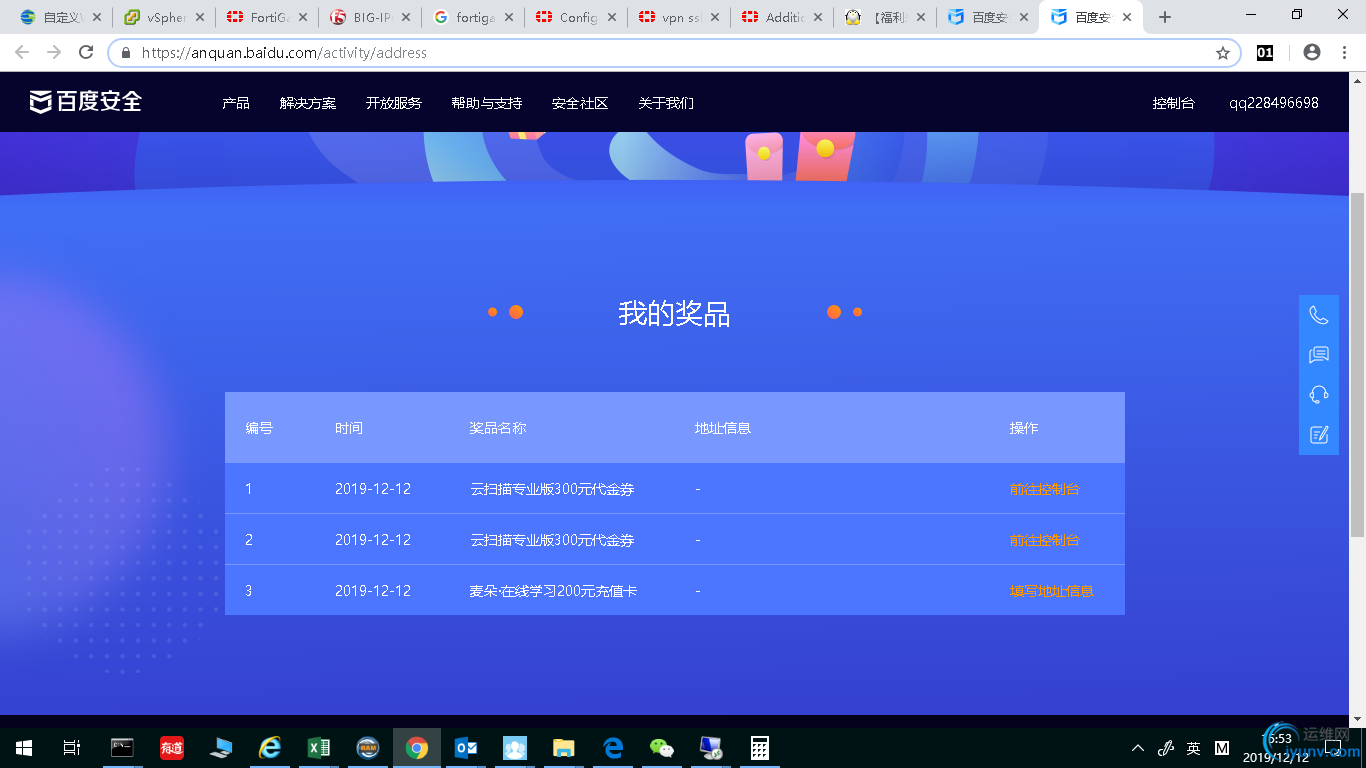Image resolution: width=1366 pixels, height=768 pixels.
Task: Show hidden system tray icons
Action: (1137, 748)
